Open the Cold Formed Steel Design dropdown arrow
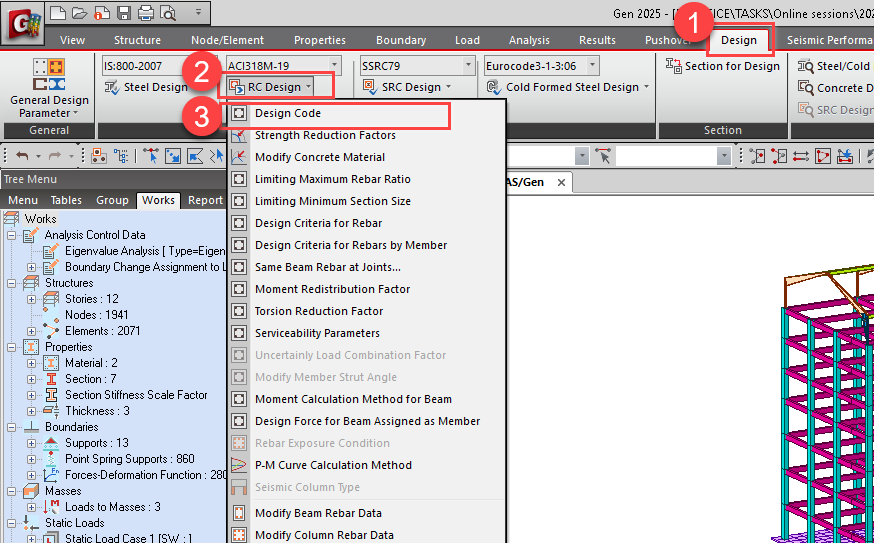The image size is (874, 543). (x=646, y=87)
